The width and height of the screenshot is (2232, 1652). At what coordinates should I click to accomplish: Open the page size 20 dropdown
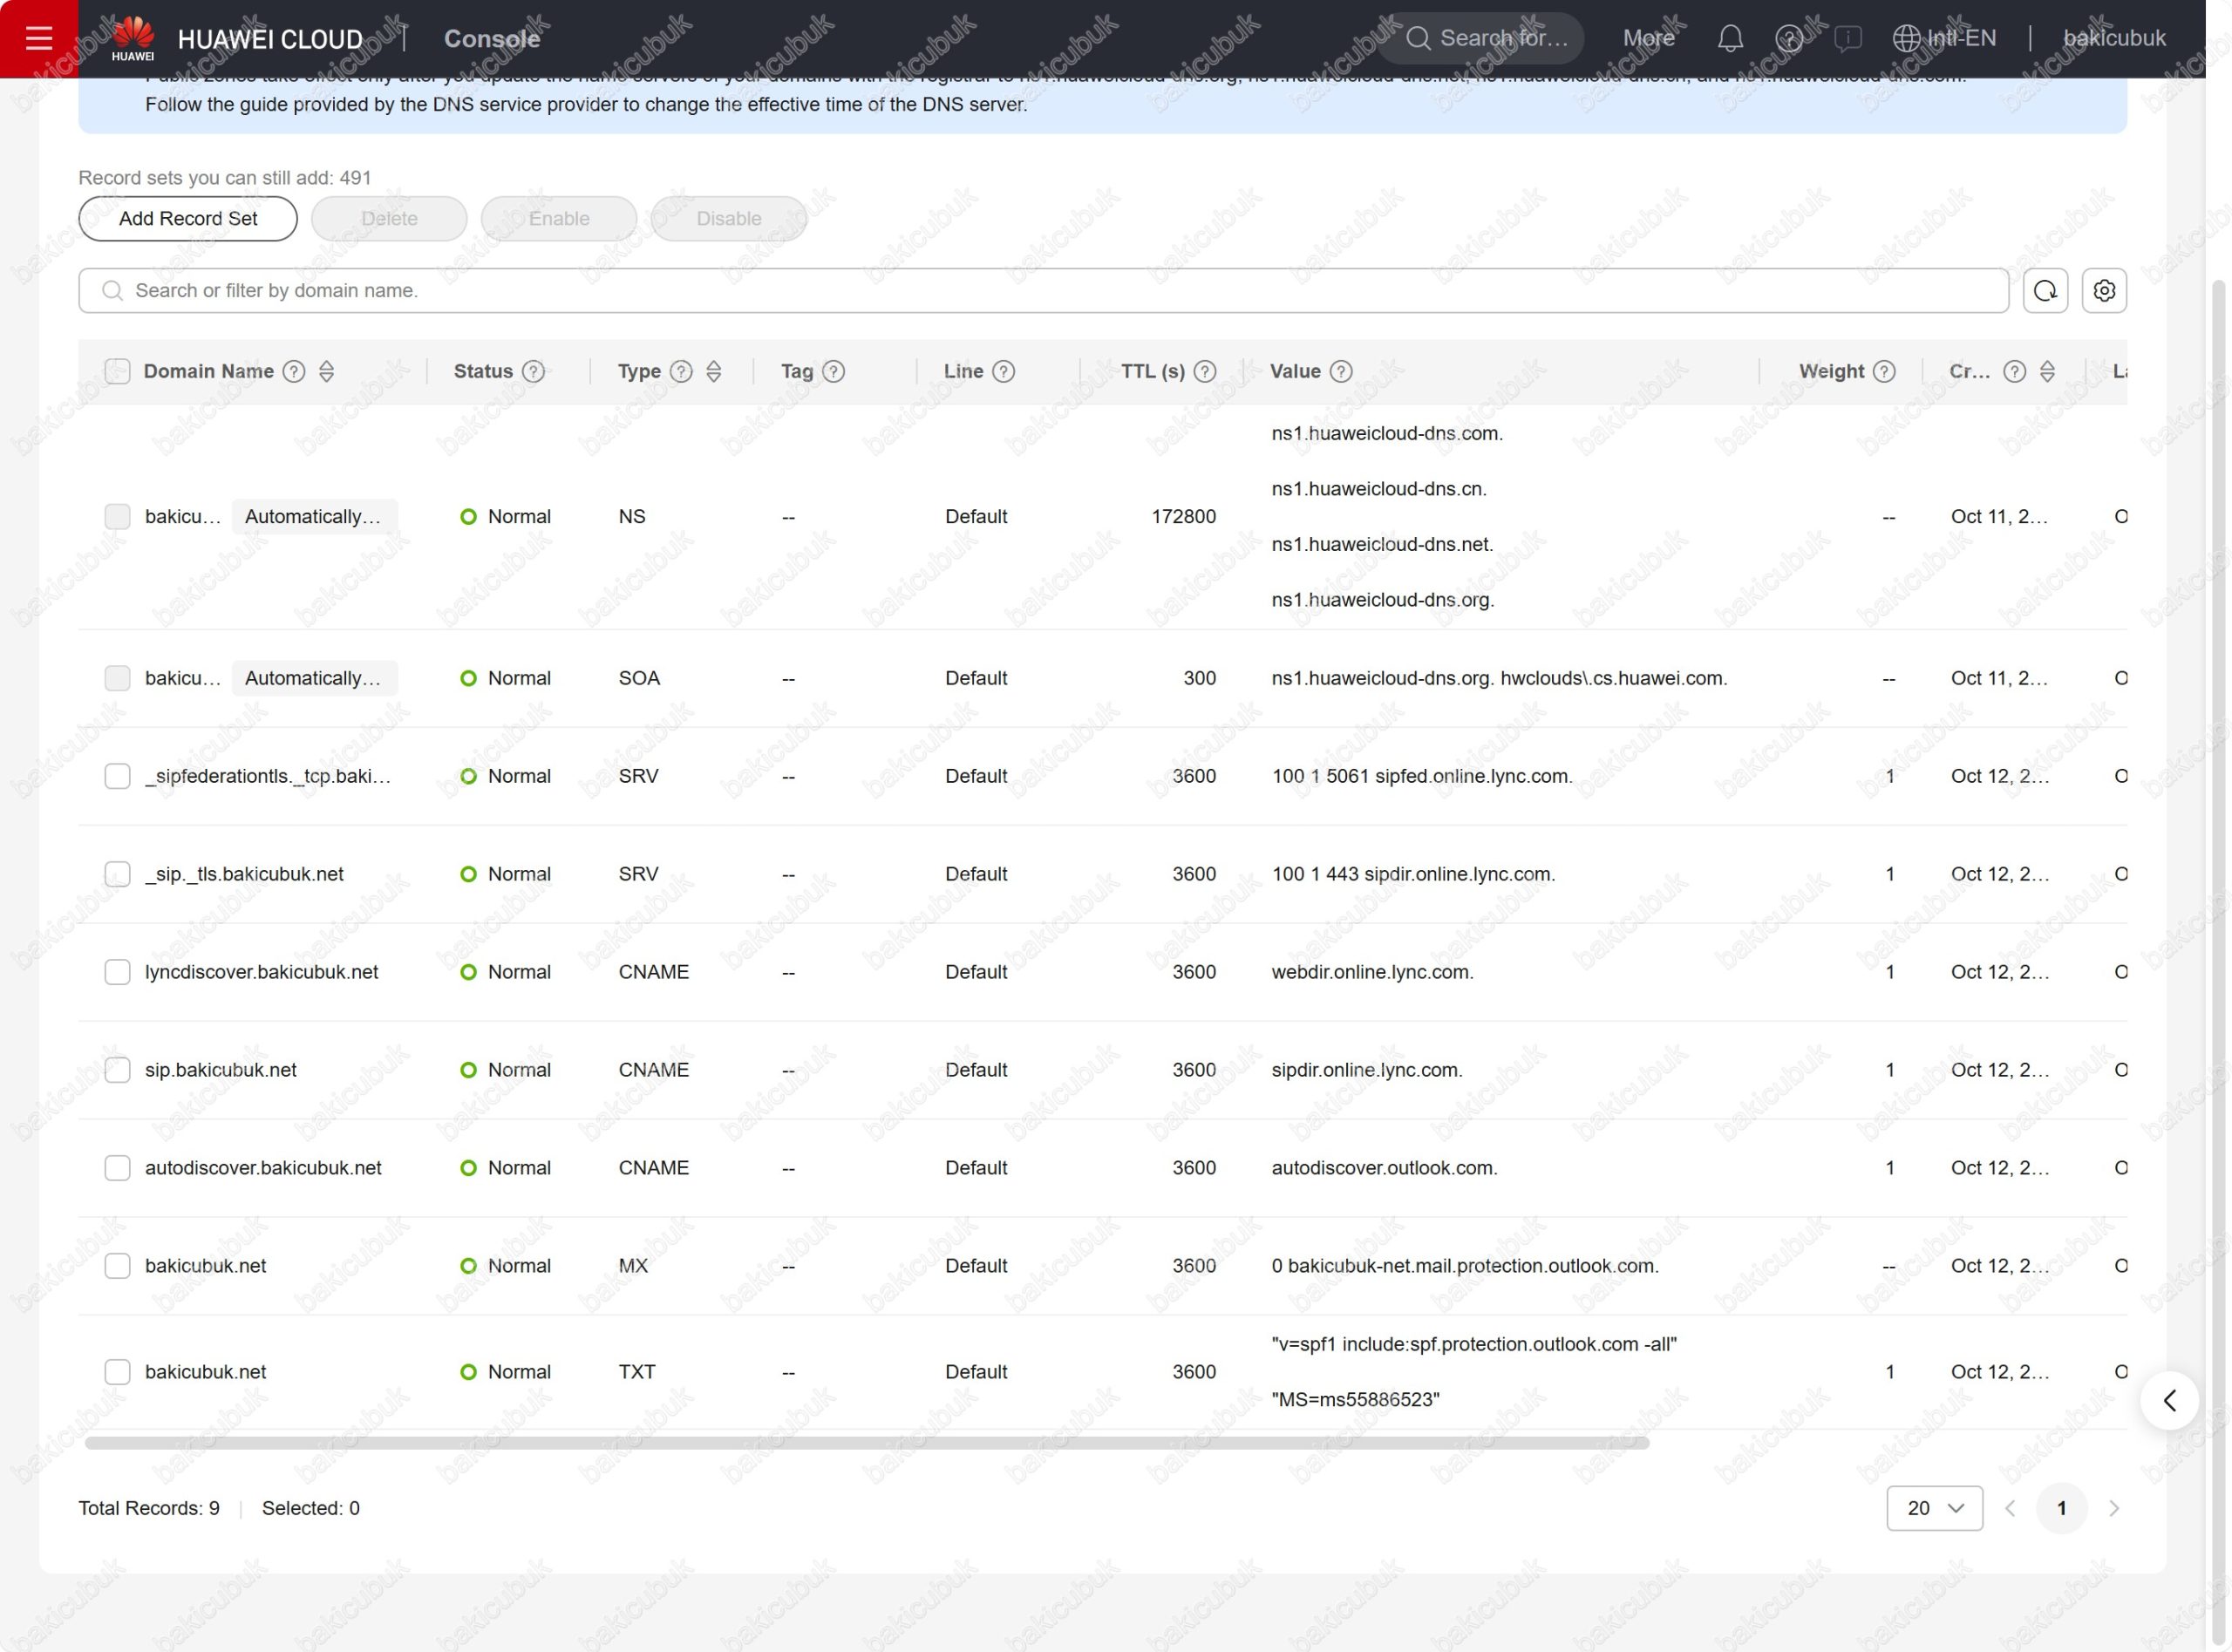point(1934,1508)
